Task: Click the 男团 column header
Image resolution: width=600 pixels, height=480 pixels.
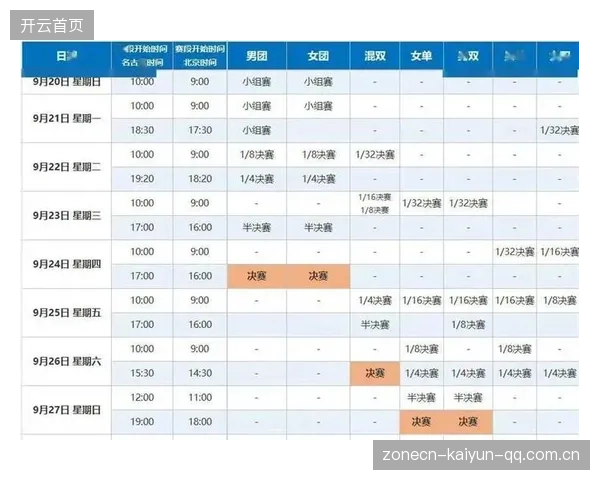Action: [257, 56]
